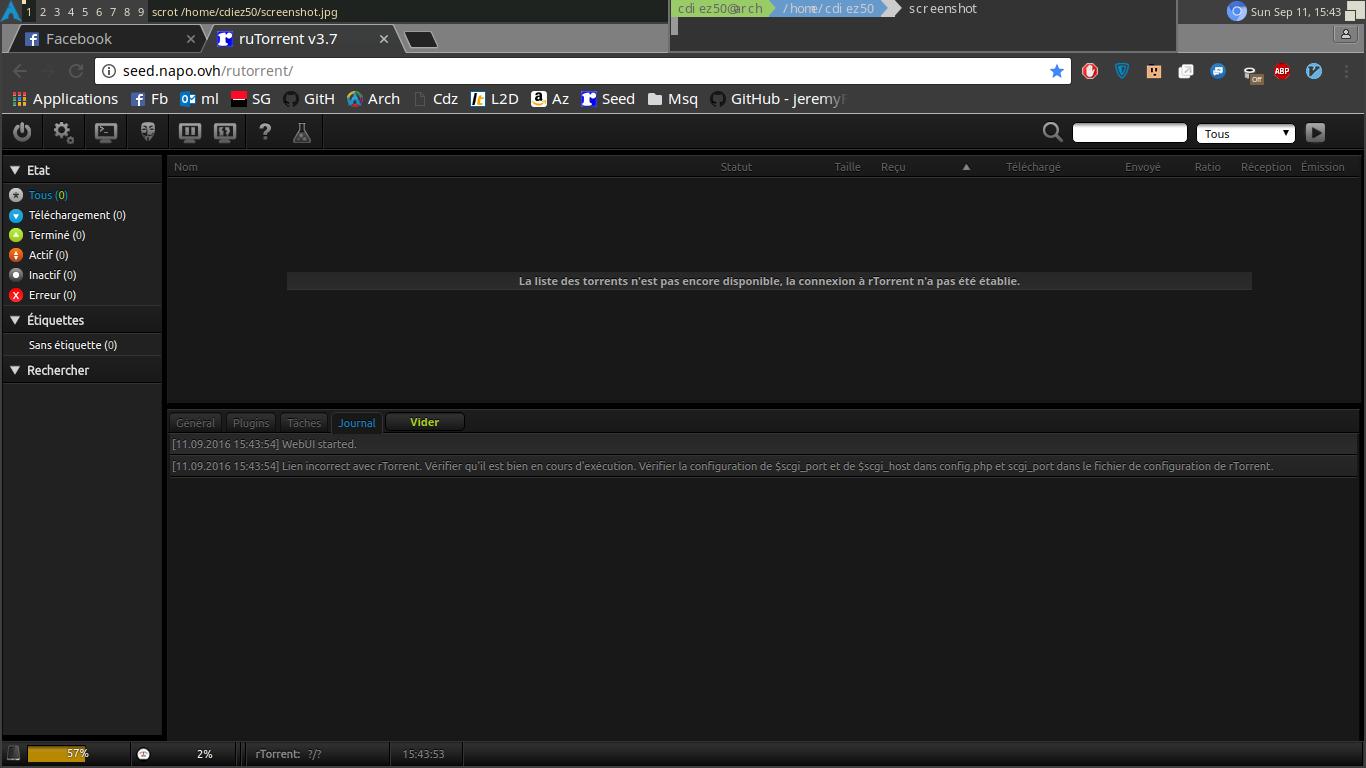Open the Fb bookmark
Image resolution: width=1366 pixels, height=768 pixels.
[x=150, y=99]
